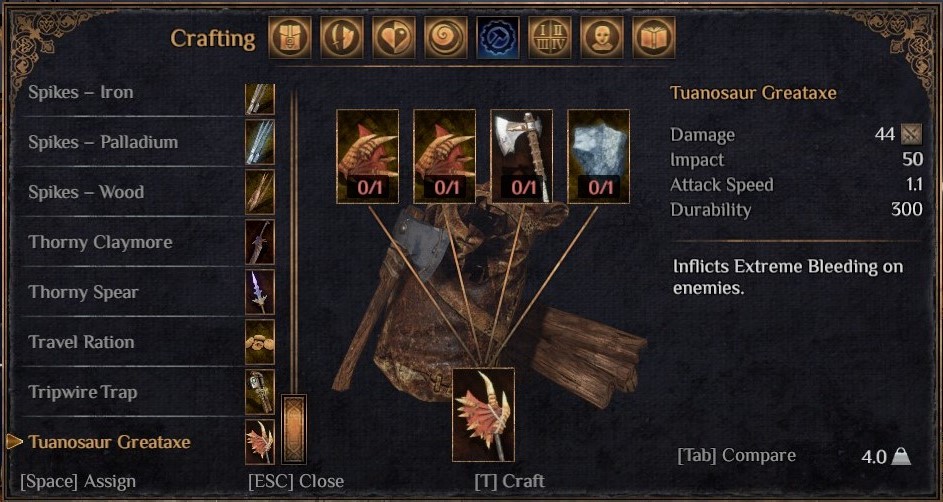This screenshot has height=502, width=943.
Task: Click the palladium scrap ingredient slot
Action: (598, 156)
